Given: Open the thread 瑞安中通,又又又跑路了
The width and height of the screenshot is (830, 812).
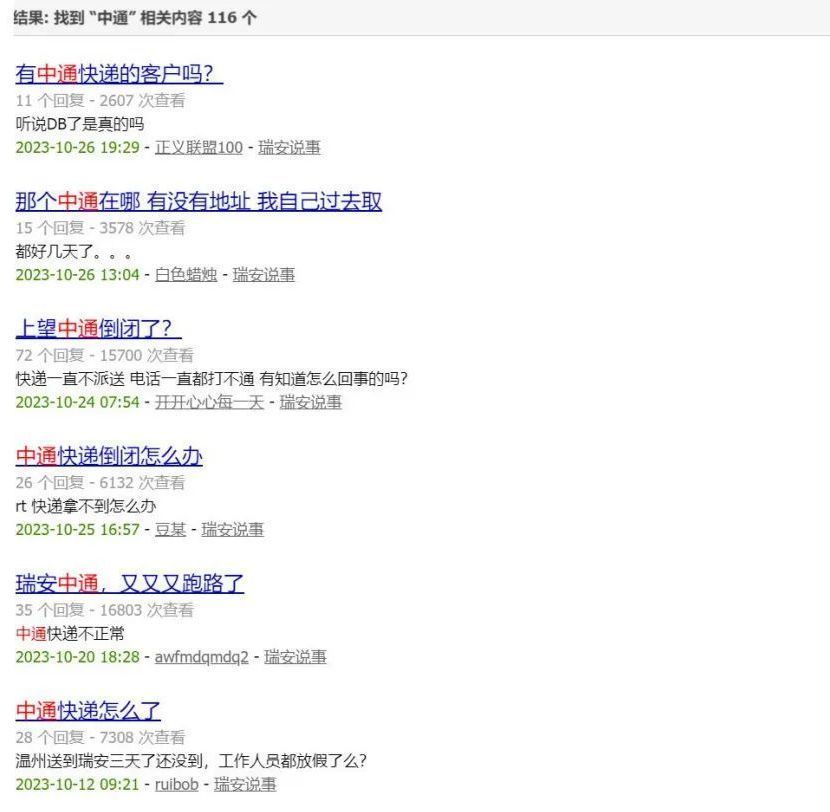Looking at the screenshot, I should coord(129,583).
